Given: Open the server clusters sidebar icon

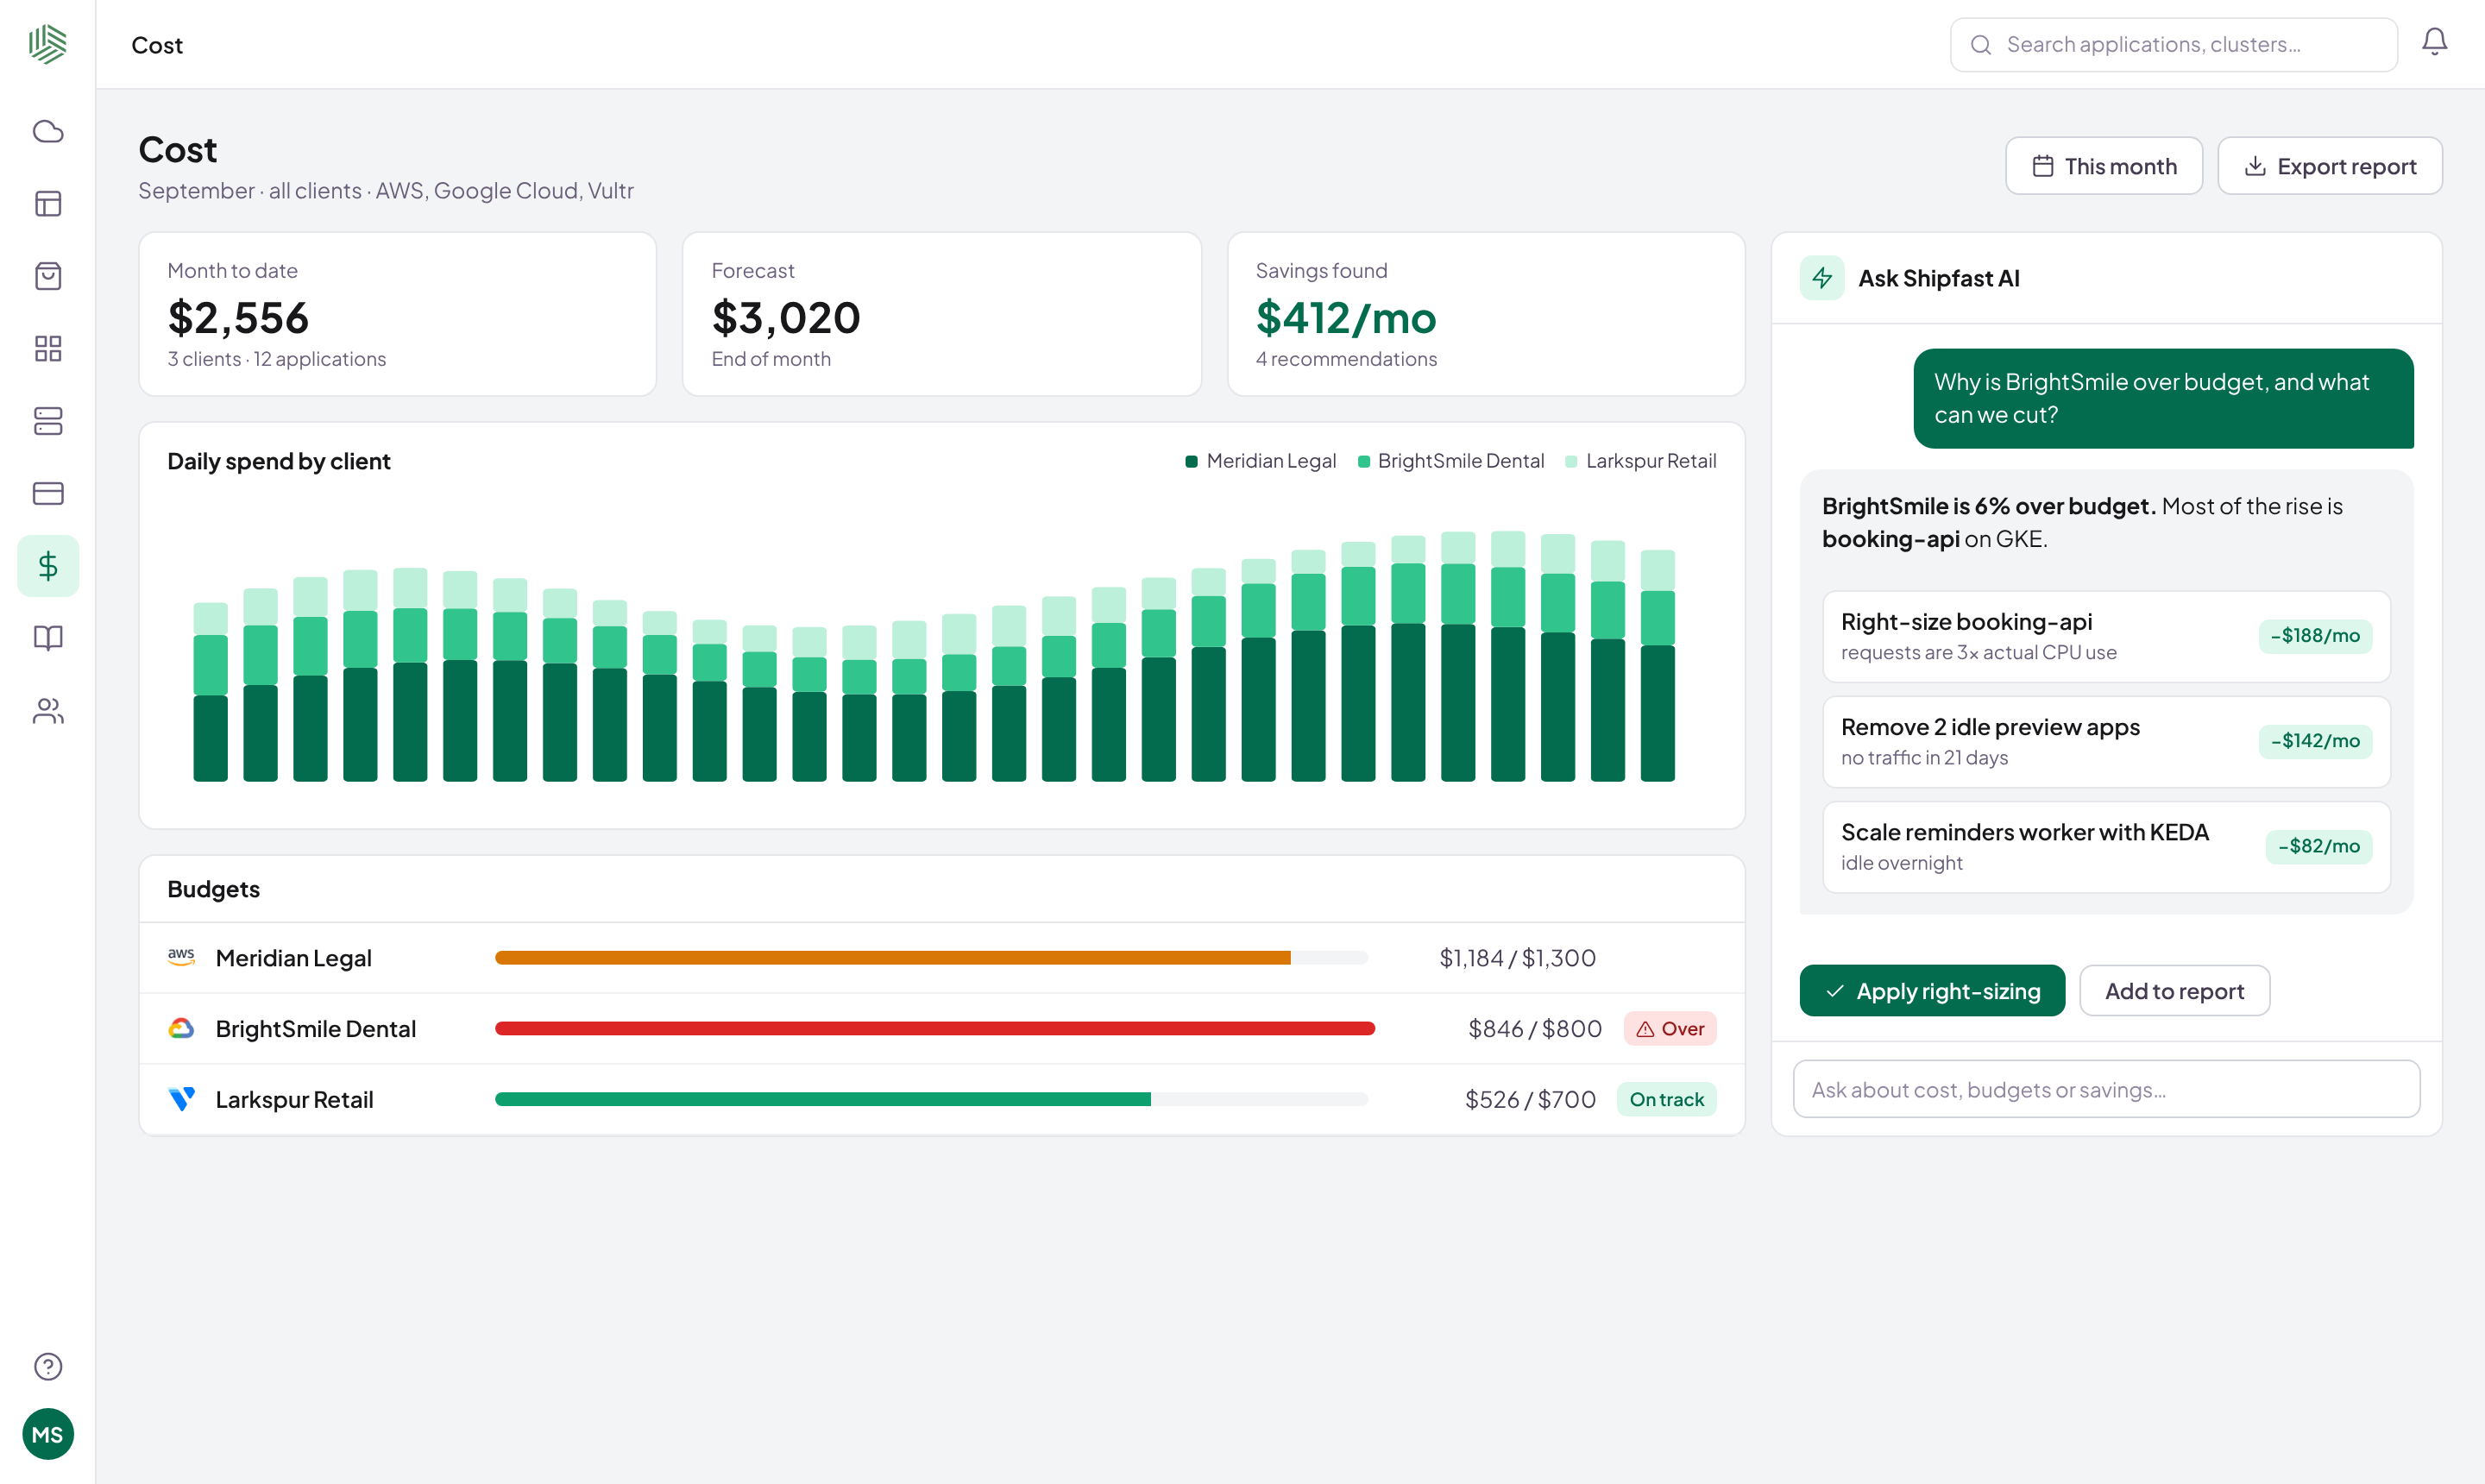Looking at the screenshot, I should pos(48,421).
